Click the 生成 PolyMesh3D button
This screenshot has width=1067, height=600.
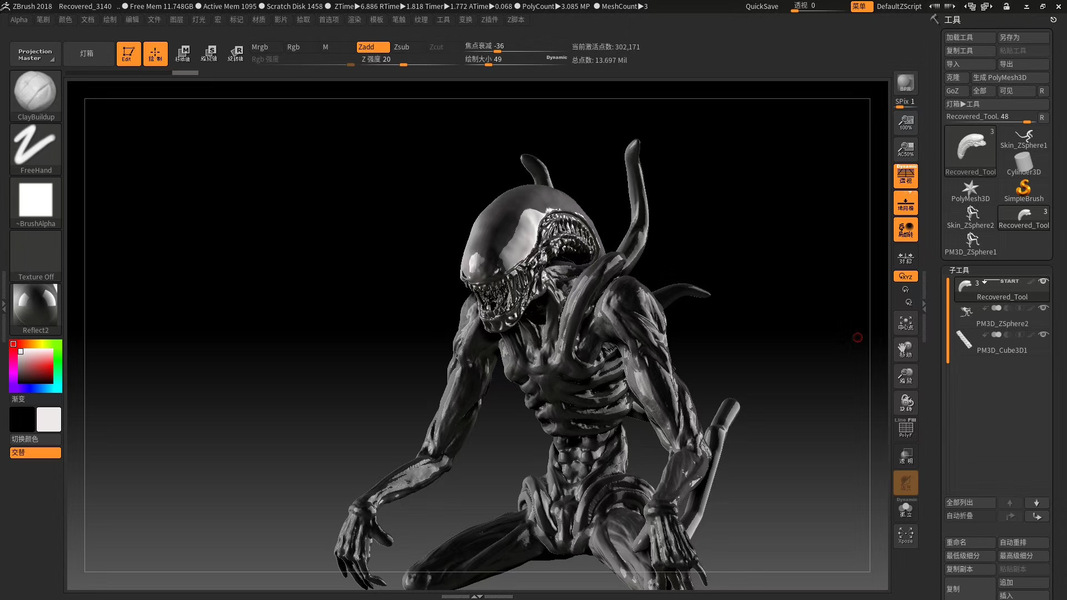coord(1010,78)
